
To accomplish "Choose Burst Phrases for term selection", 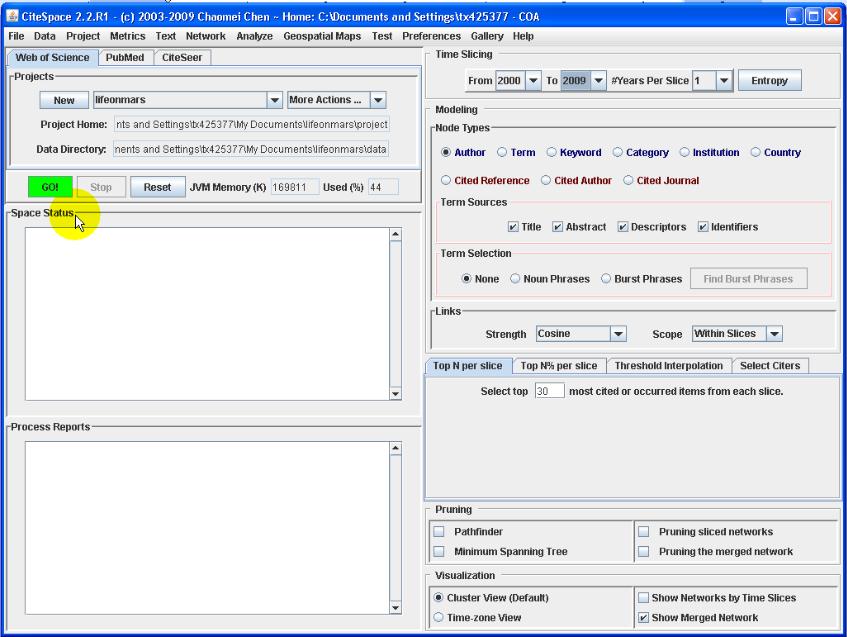I will tap(606, 279).
